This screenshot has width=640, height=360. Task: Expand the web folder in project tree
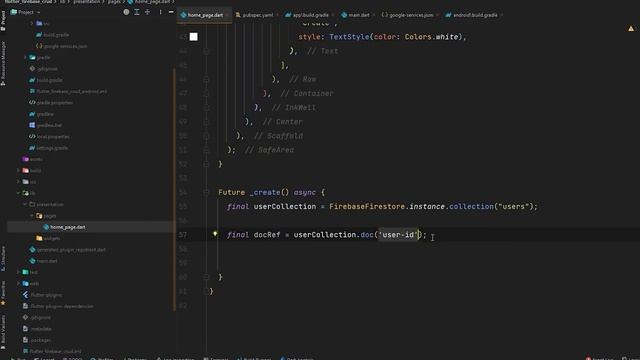18,283
